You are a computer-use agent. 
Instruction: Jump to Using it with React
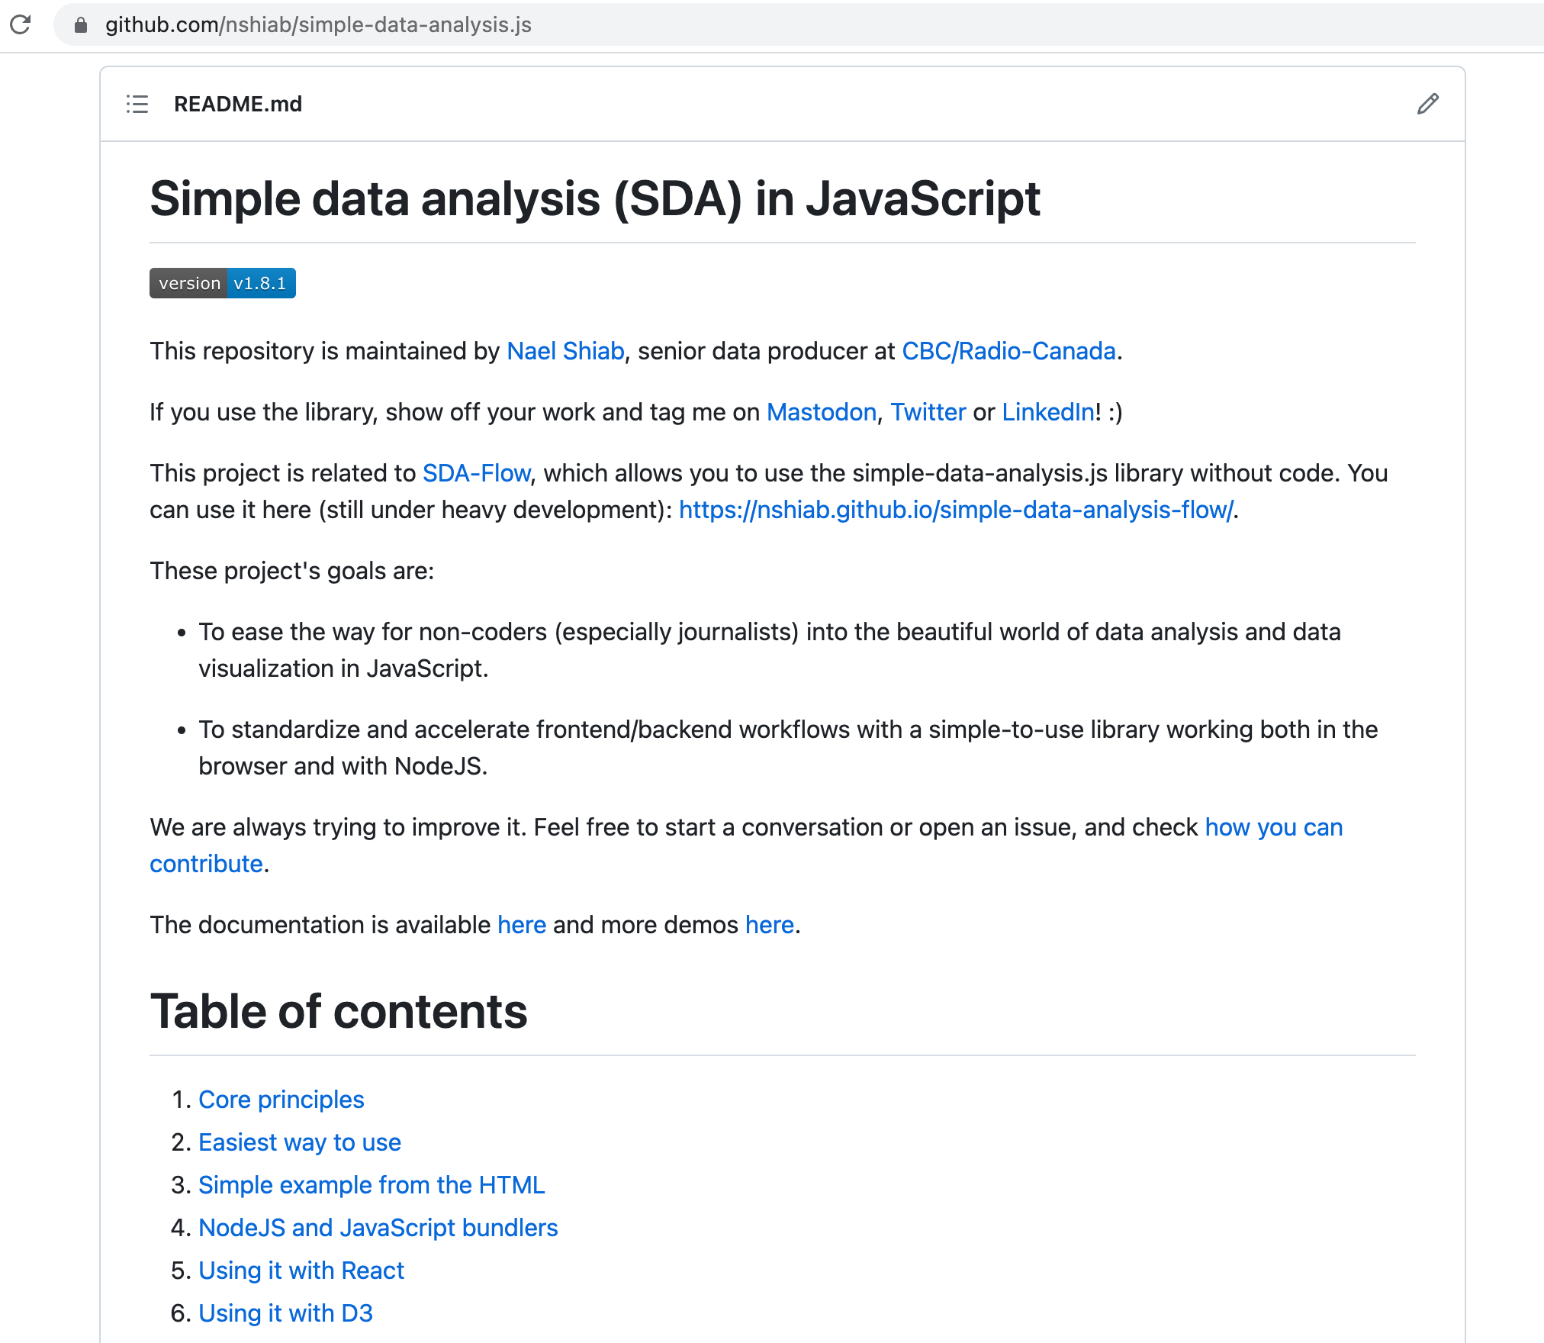(301, 1271)
